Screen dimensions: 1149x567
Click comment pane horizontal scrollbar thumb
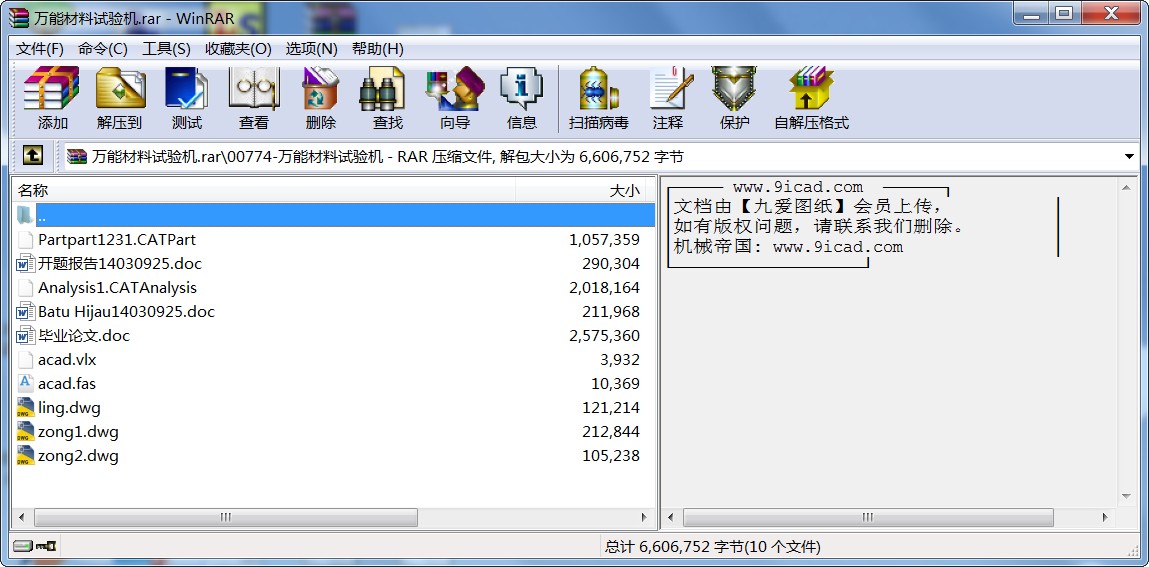click(x=868, y=517)
